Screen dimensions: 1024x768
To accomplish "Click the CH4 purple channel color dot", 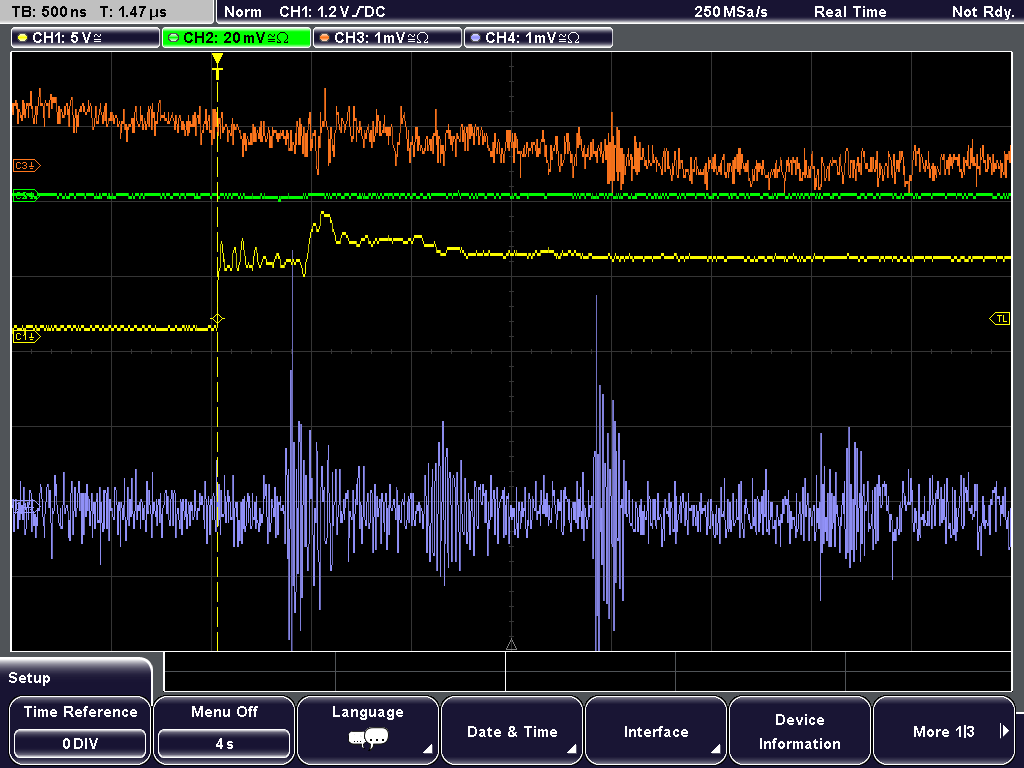I will [475, 38].
